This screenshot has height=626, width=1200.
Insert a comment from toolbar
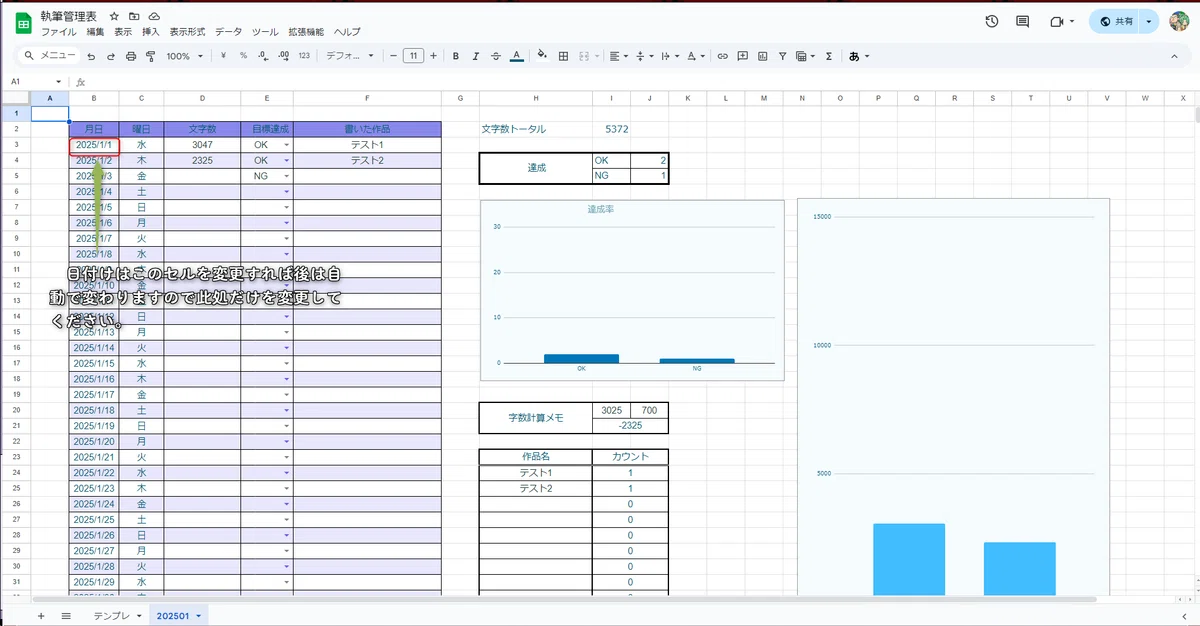[742, 56]
